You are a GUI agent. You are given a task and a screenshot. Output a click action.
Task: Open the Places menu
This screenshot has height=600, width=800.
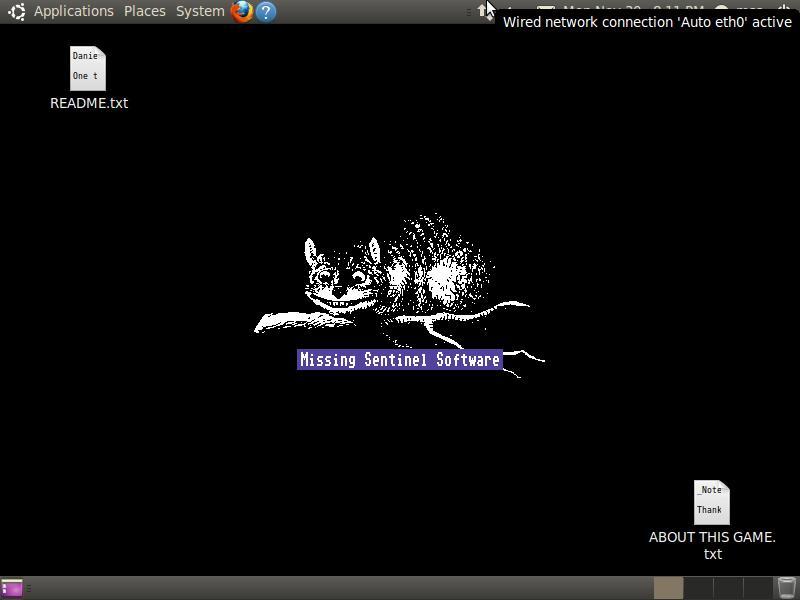pos(145,11)
